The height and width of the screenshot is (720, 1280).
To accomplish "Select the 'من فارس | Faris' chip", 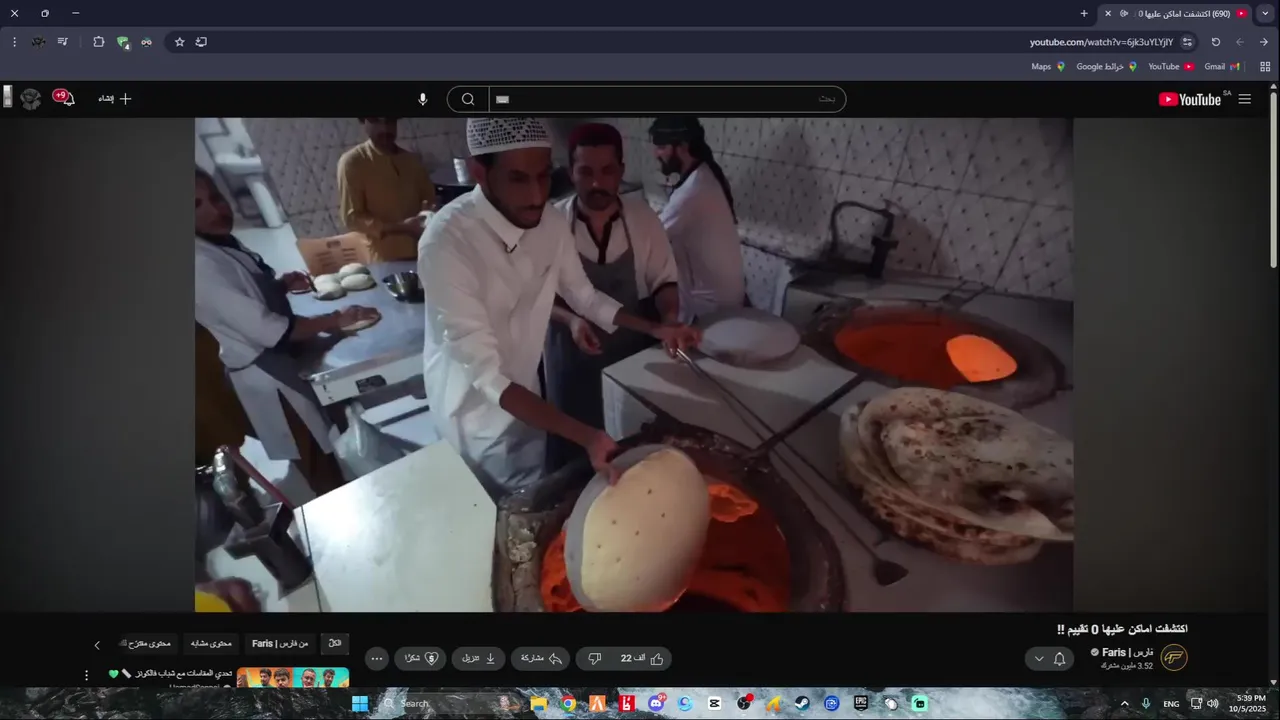I will pyautogui.click(x=280, y=643).
